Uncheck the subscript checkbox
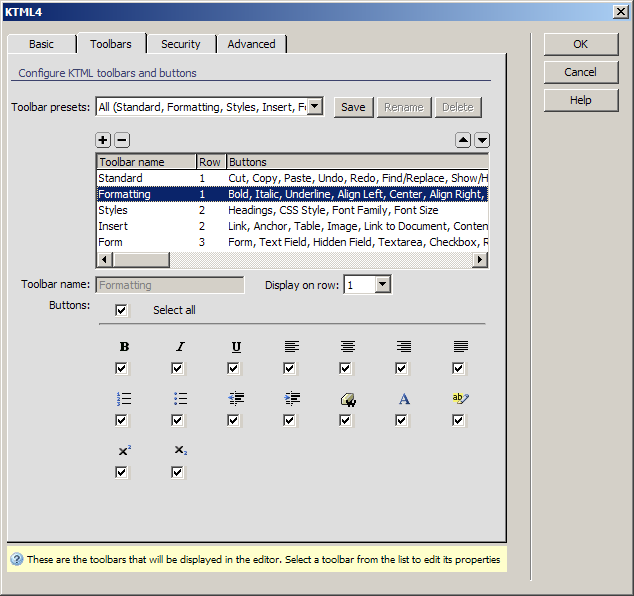 177,472
